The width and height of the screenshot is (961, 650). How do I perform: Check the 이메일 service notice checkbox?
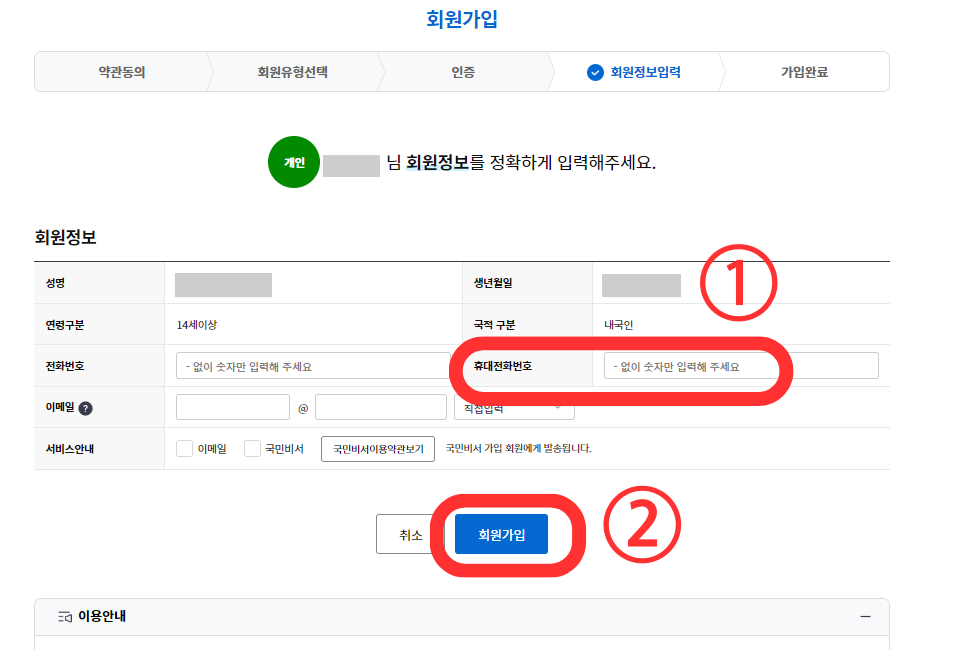(x=184, y=448)
